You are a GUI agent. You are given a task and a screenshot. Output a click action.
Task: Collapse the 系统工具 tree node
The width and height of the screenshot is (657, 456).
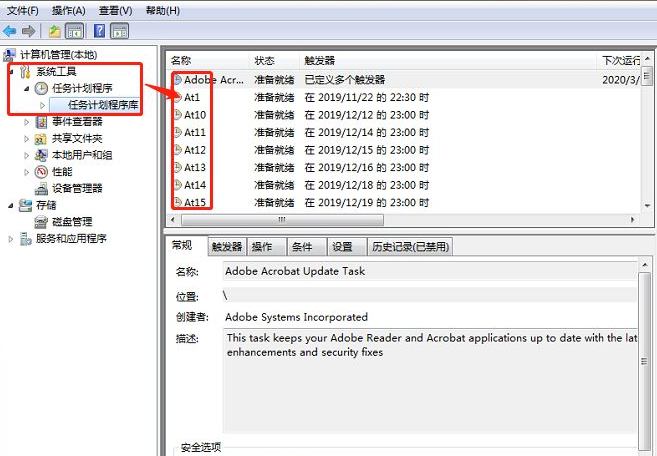click(12, 72)
